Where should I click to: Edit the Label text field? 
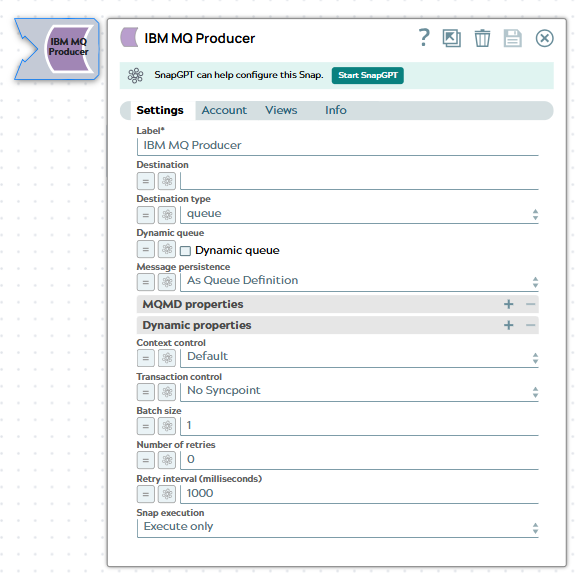[x=338, y=146]
